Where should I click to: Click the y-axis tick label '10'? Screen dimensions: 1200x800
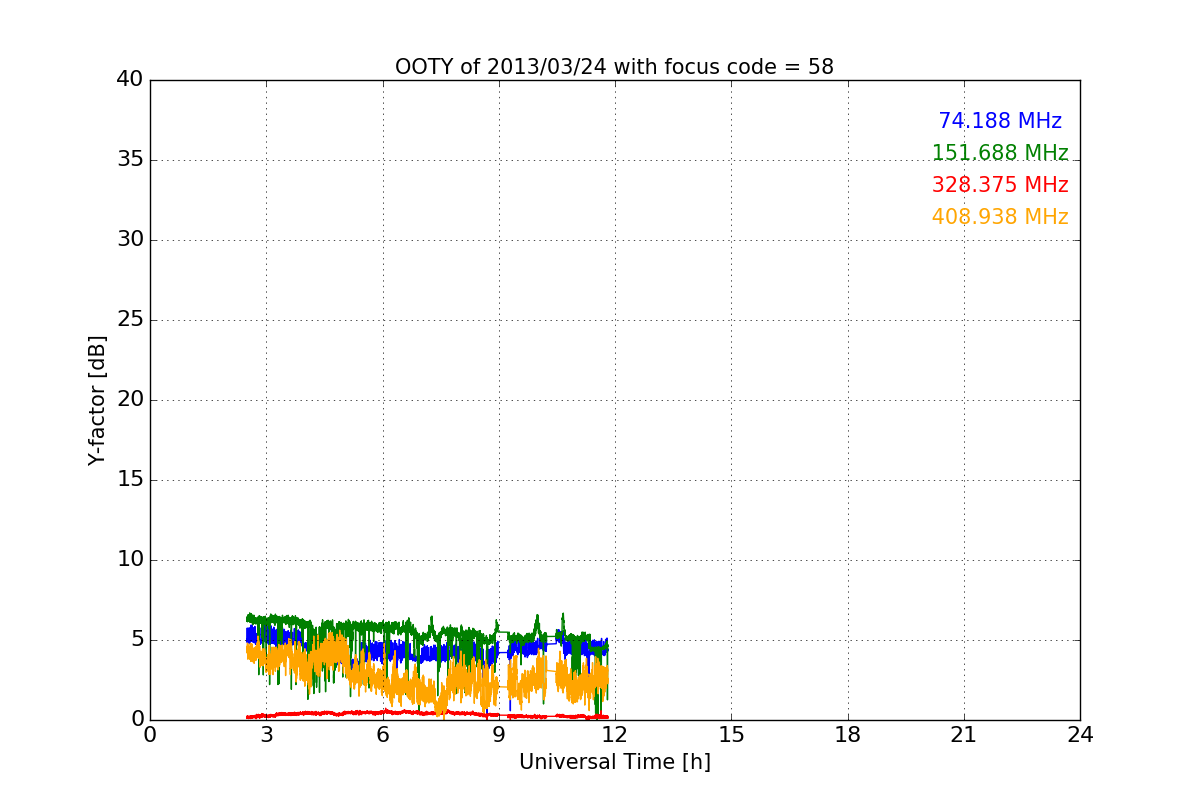point(130,560)
